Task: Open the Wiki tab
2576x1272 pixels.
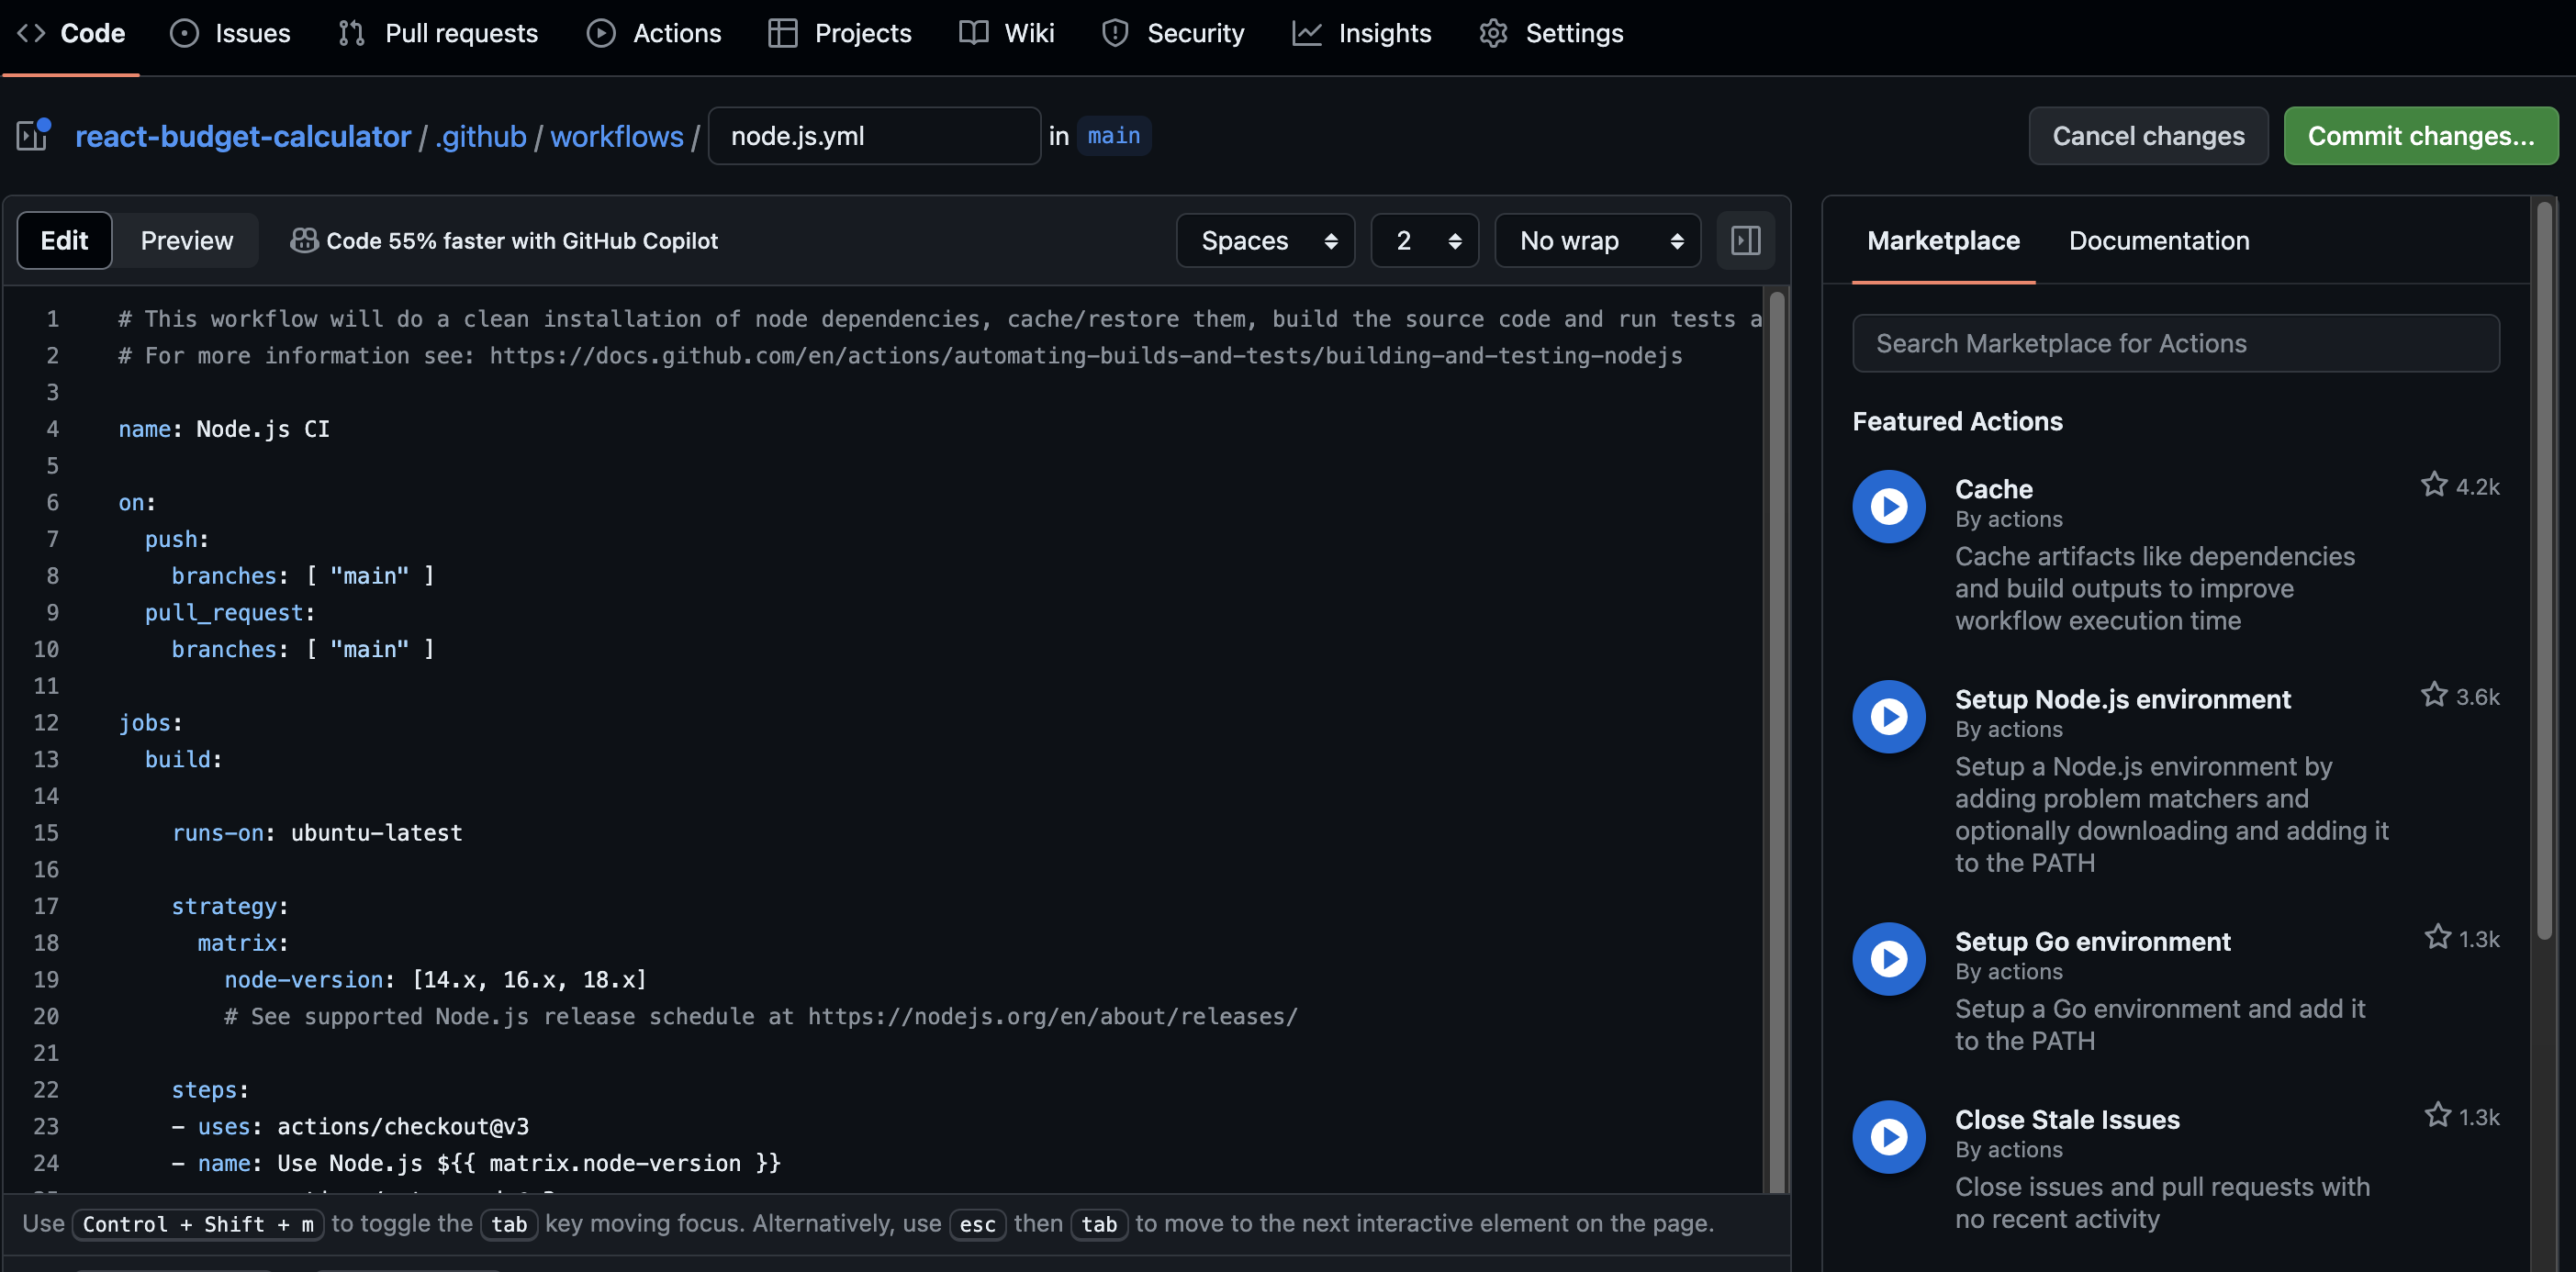Action: tap(1007, 33)
